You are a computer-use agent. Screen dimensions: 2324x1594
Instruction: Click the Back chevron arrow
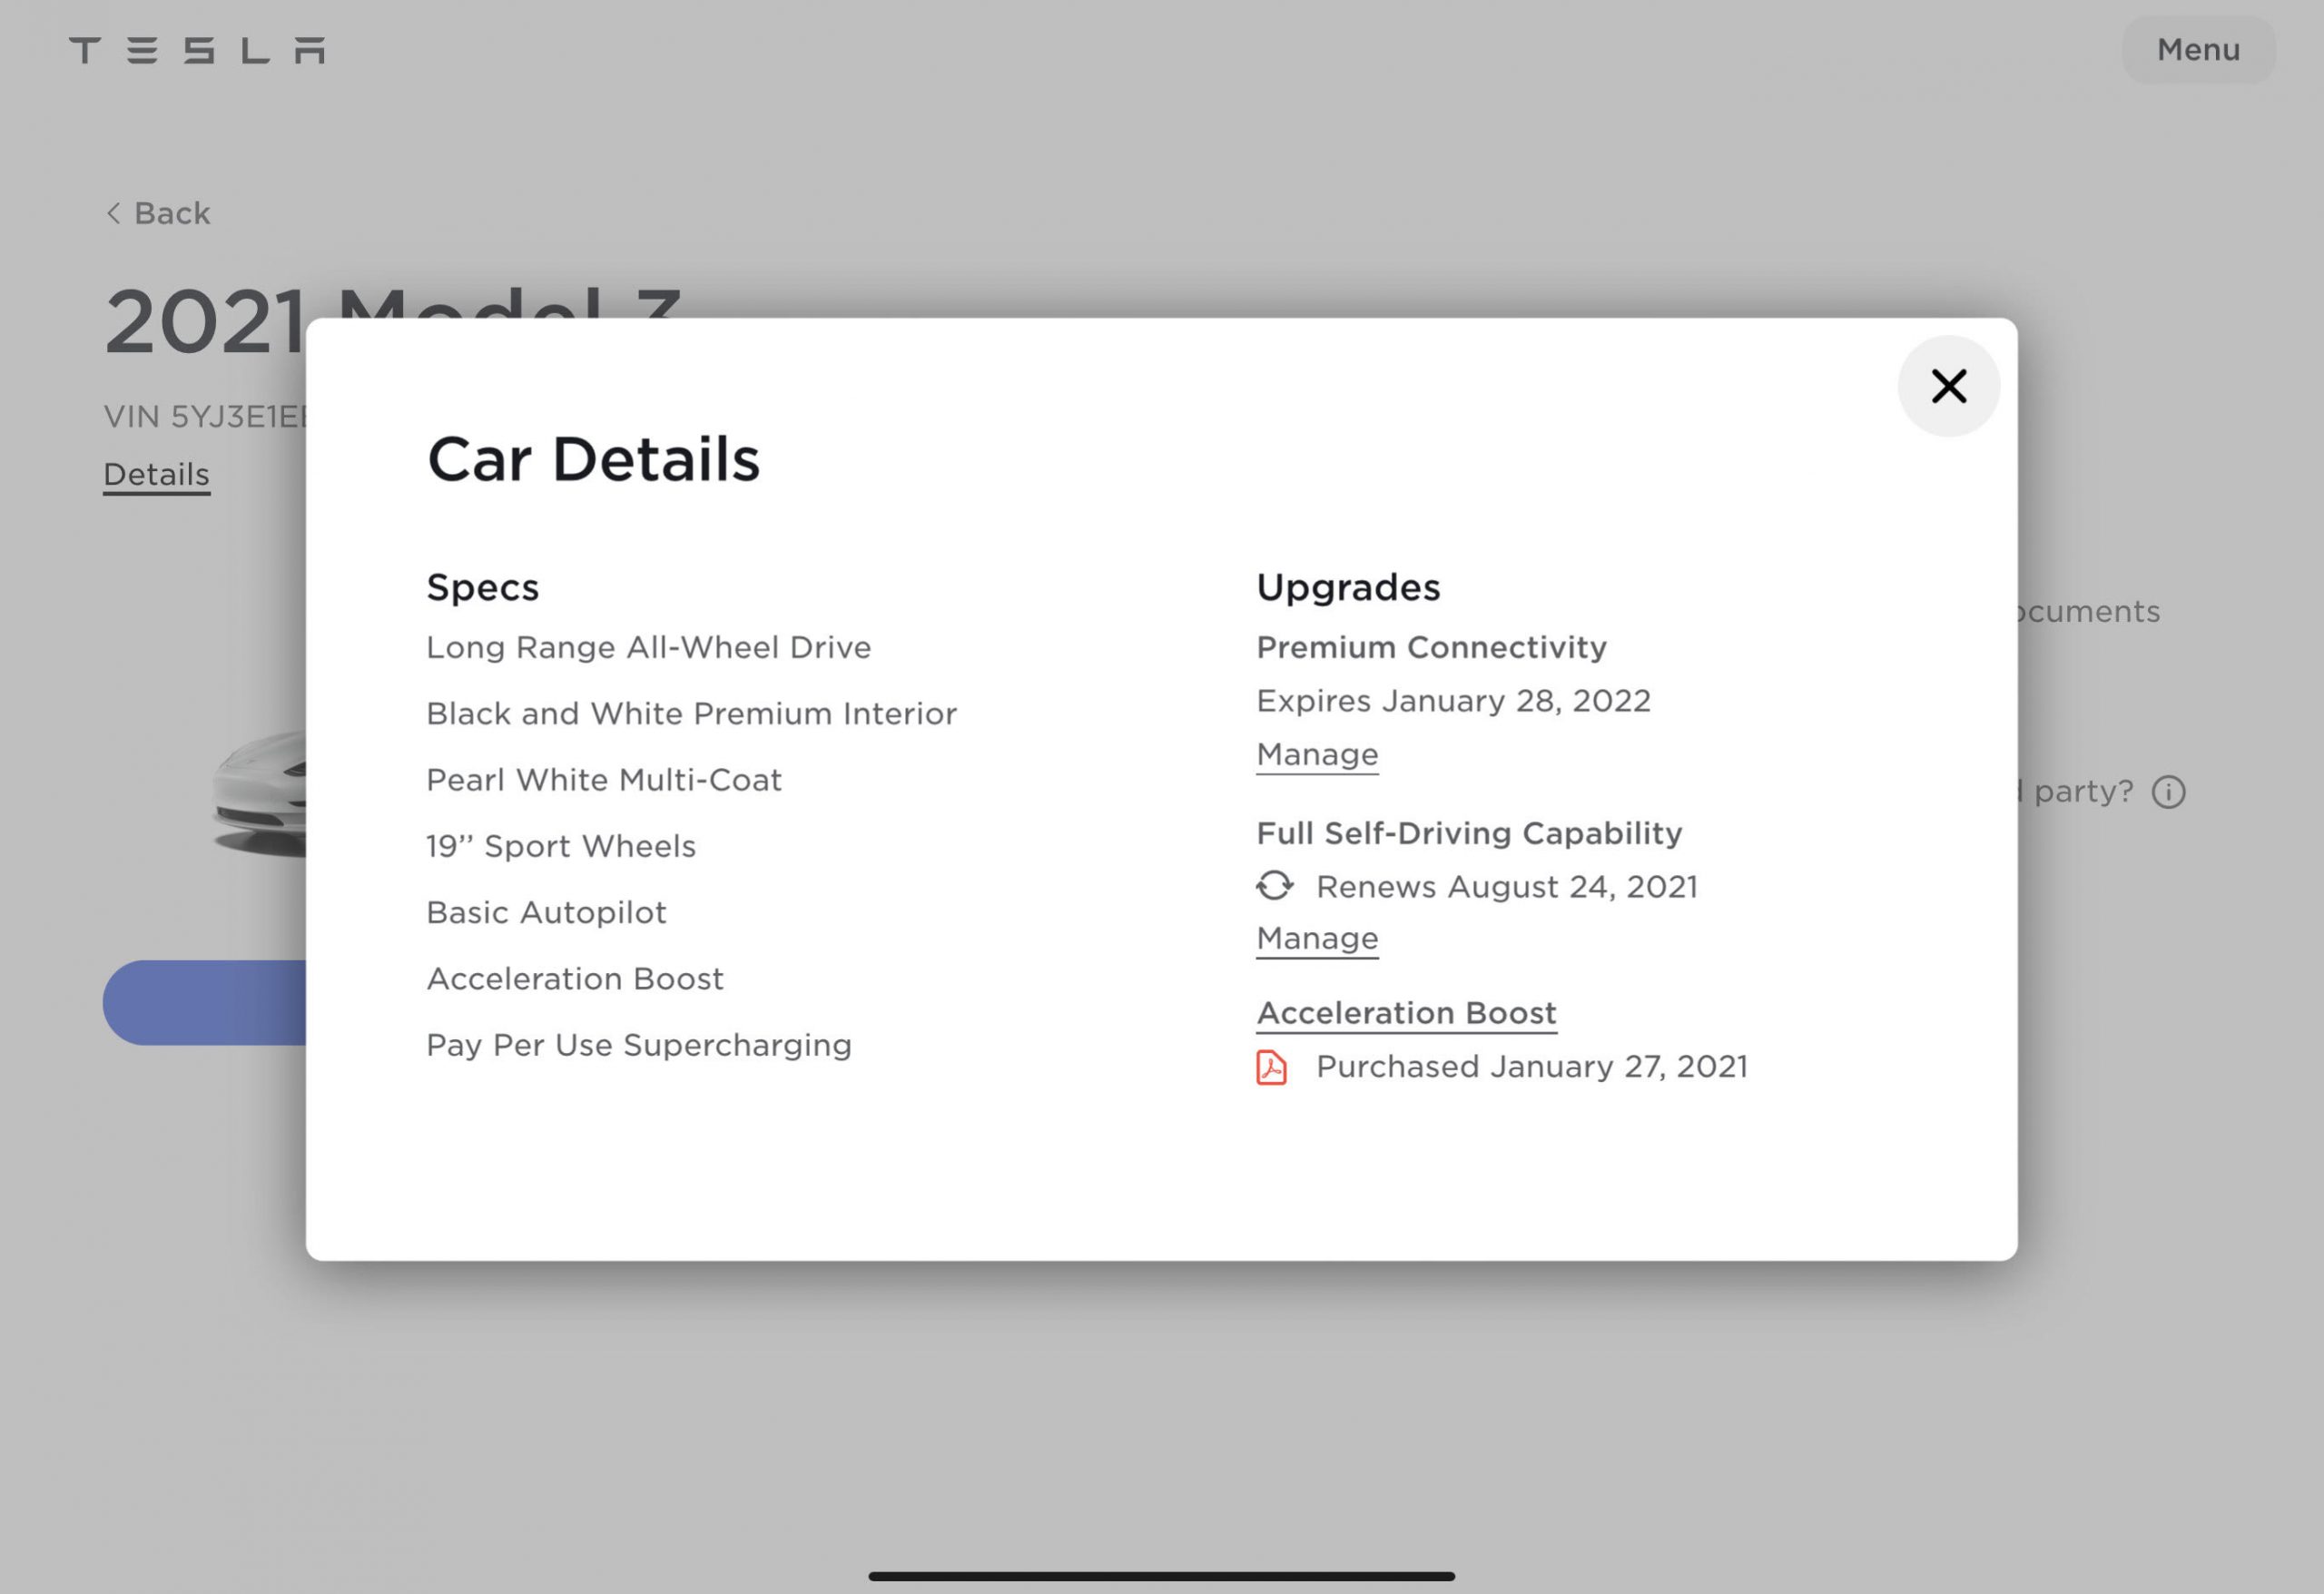(114, 213)
